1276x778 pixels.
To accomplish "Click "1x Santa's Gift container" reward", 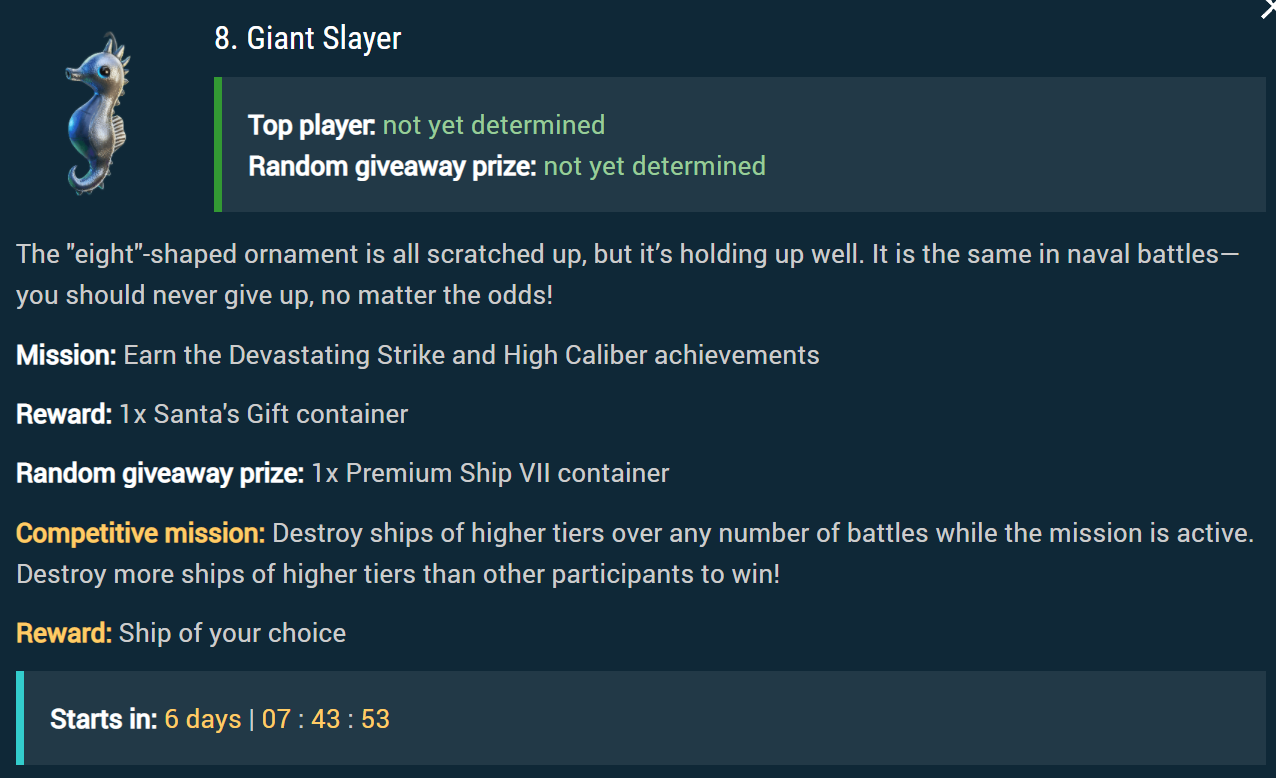I will point(263,414).
